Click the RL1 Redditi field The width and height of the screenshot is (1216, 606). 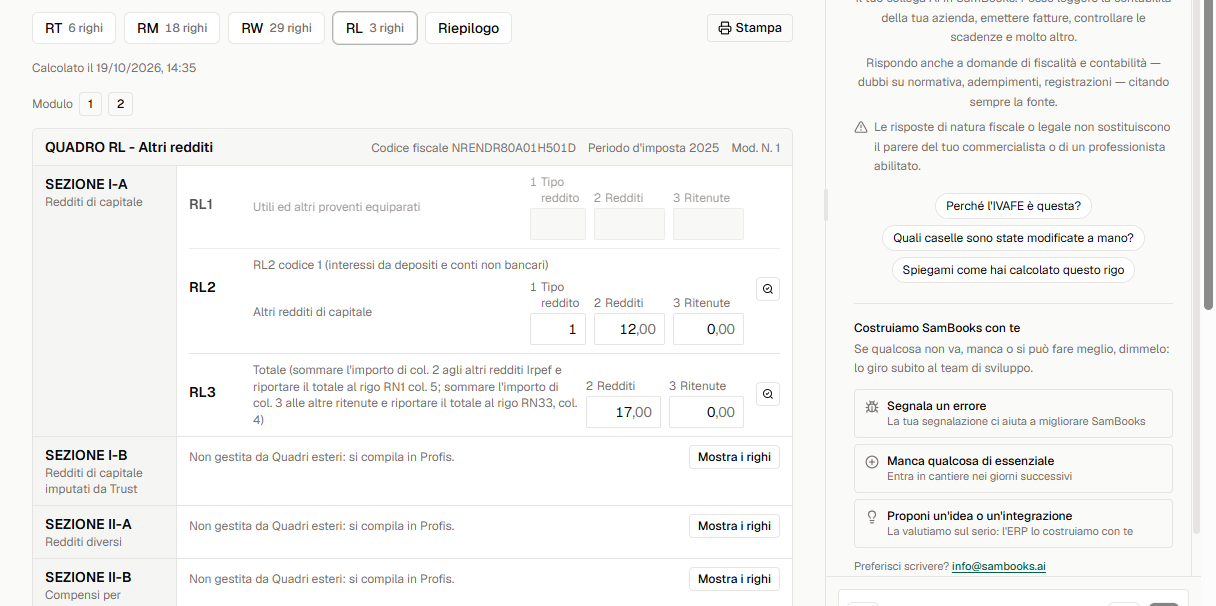pos(629,224)
